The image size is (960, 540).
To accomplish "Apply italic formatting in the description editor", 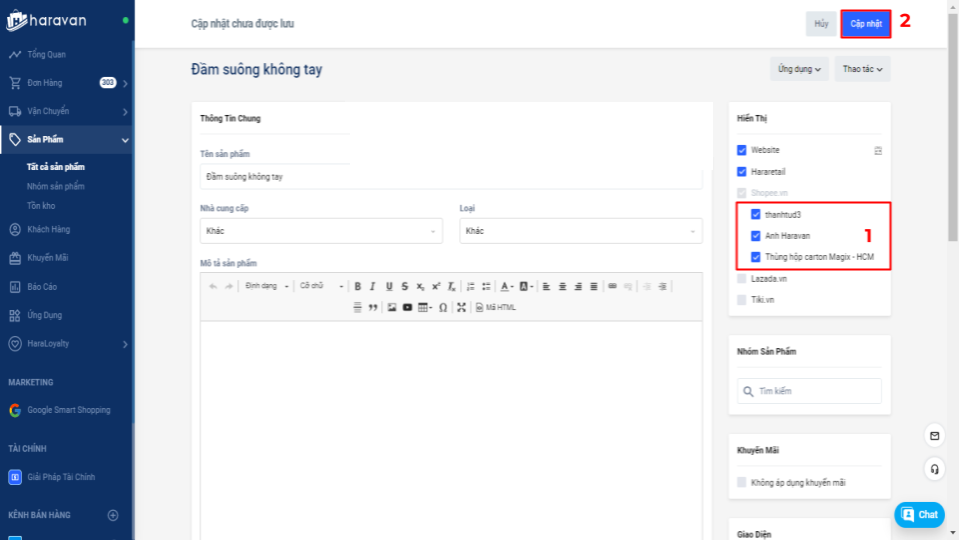I will (373, 286).
